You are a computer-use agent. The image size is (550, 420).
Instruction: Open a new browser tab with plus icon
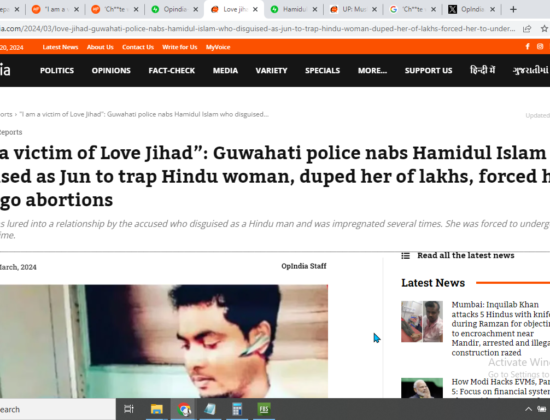tap(513, 9)
